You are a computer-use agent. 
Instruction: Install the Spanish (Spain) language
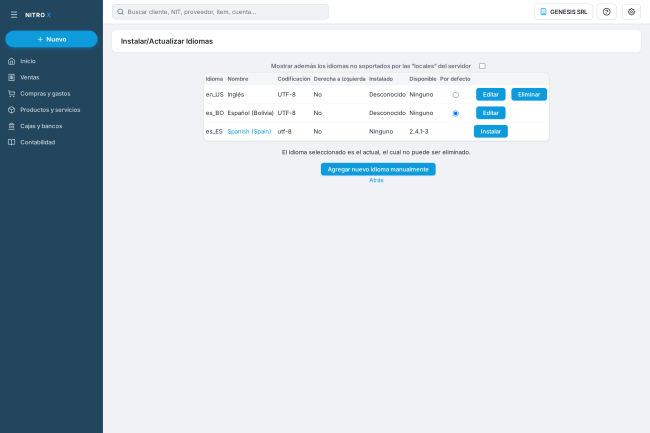point(491,131)
